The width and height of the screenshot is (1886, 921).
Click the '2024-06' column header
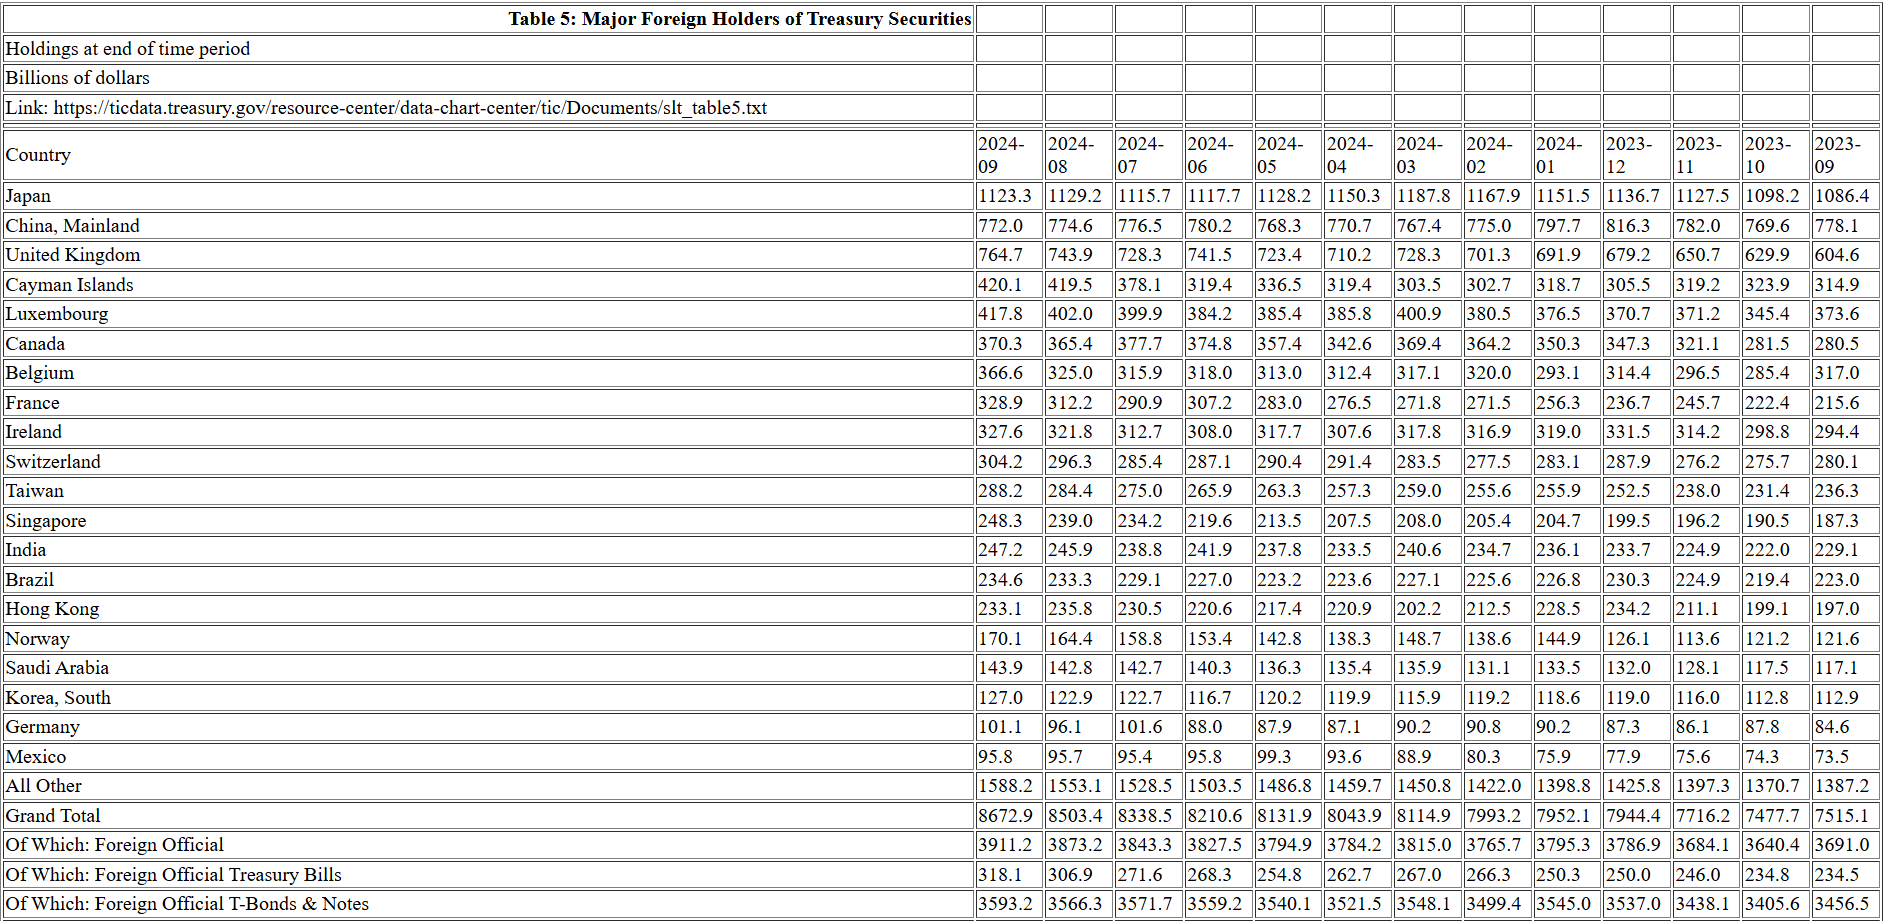pyautogui.click(x=1219, y=155)
